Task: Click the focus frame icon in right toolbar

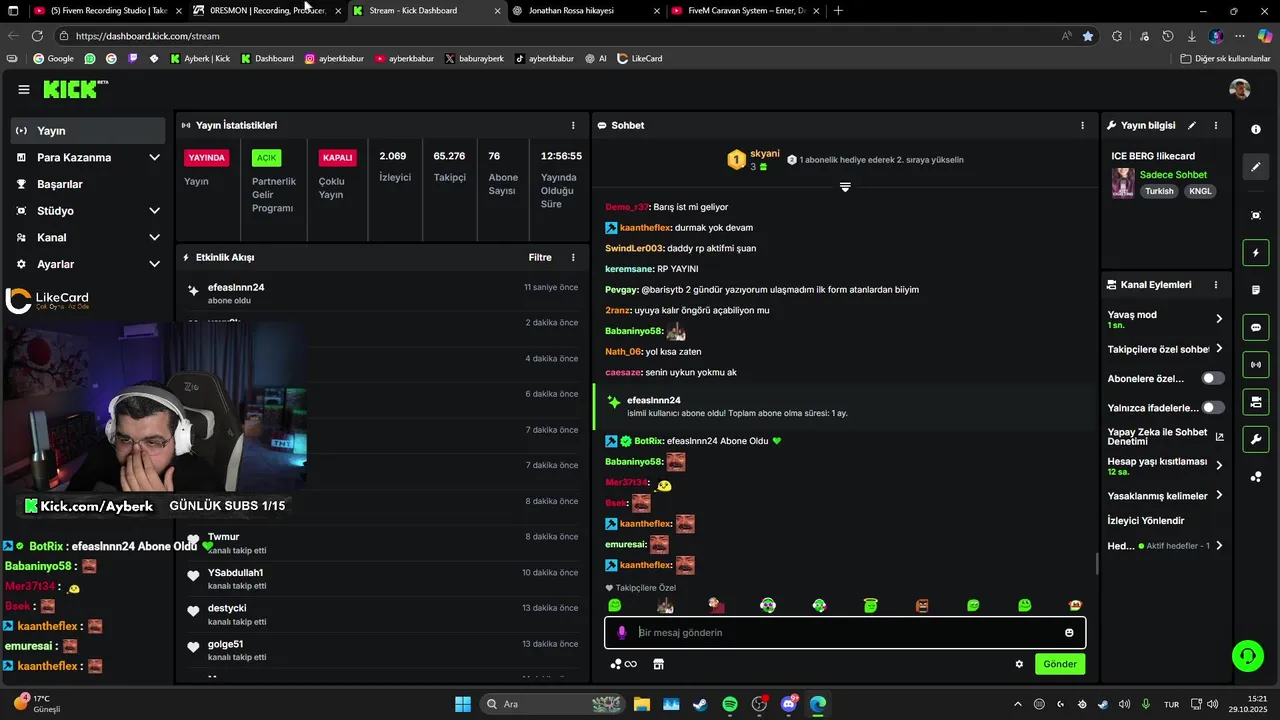Action: (x=1256, y=216)
